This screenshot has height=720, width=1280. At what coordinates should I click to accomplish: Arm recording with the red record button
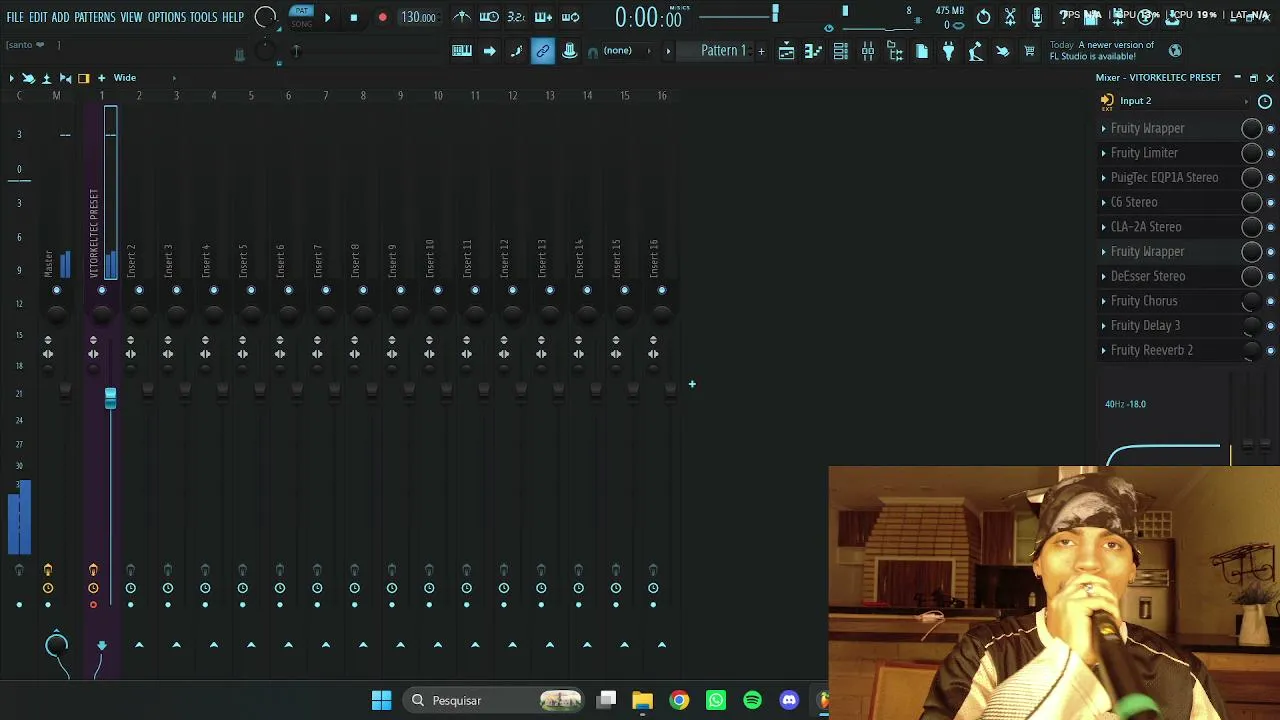(382, 17)
